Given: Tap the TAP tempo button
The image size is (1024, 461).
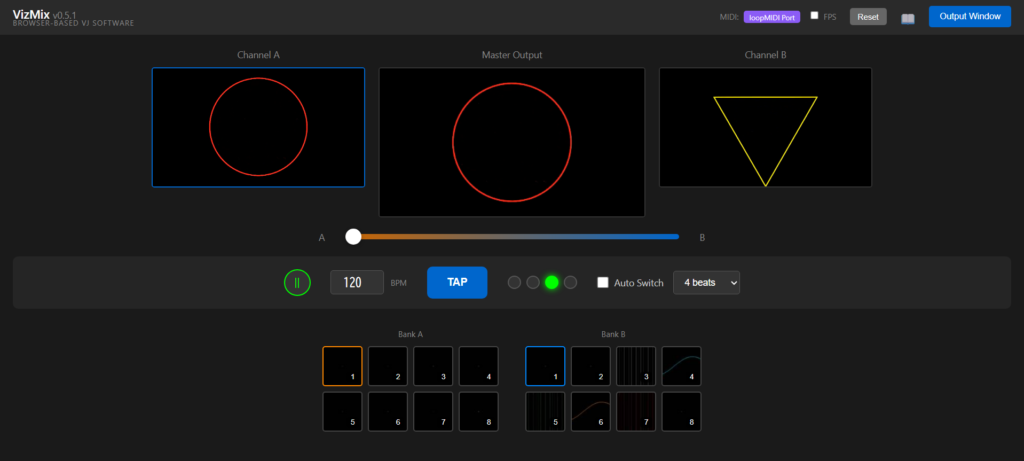Looking at the screenshot, I should 457,283.
